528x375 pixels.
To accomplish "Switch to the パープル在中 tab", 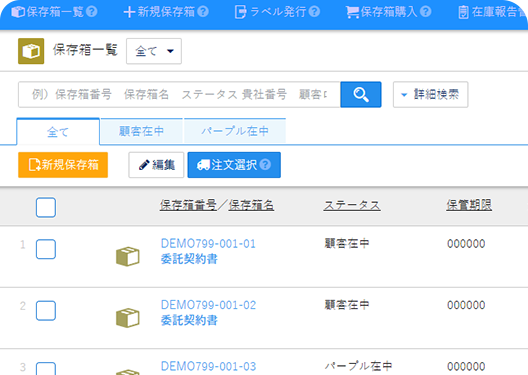I will point(235,131).
